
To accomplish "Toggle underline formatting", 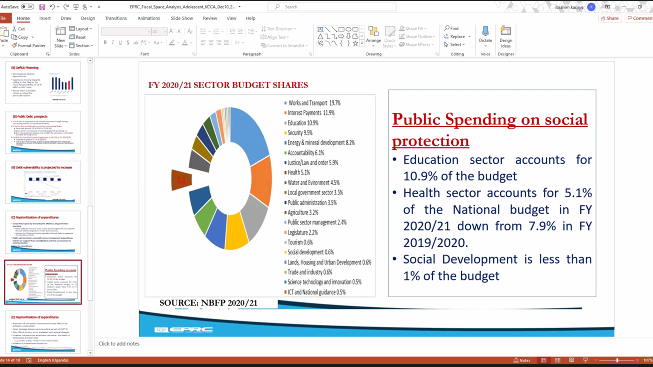I will (120, 42).
